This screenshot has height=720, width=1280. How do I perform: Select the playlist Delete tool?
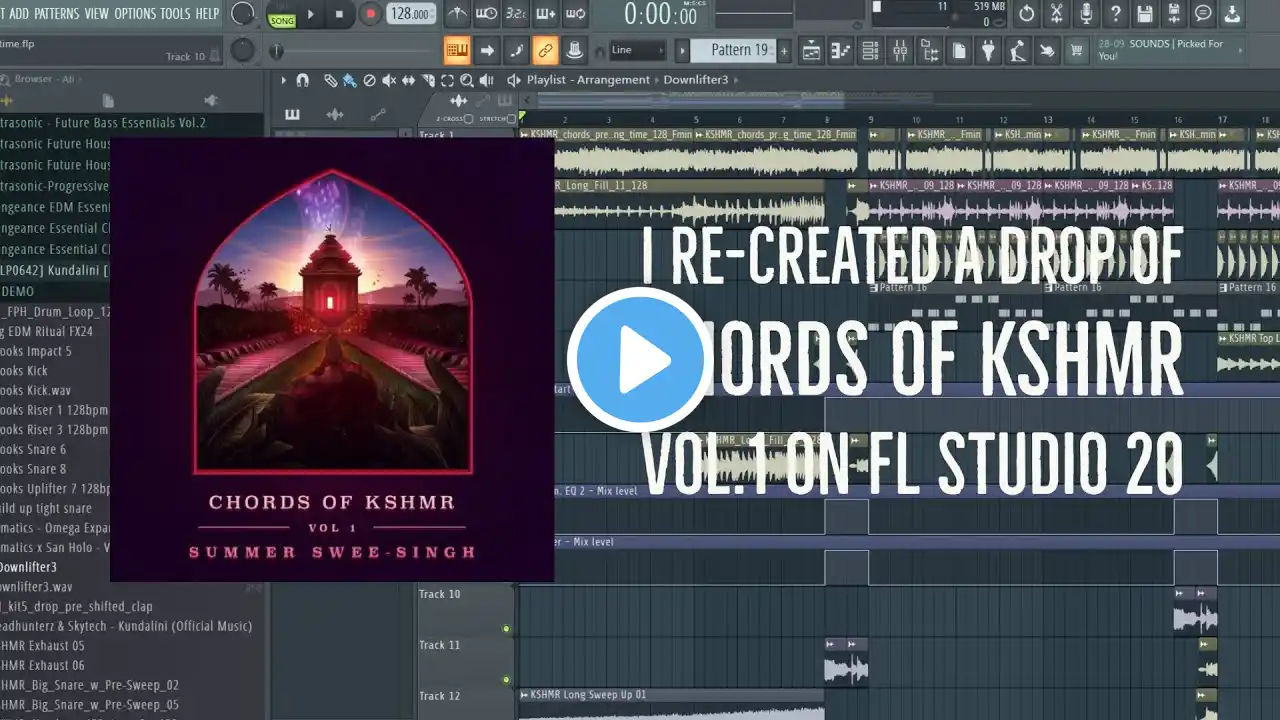(x=369, y=81)
